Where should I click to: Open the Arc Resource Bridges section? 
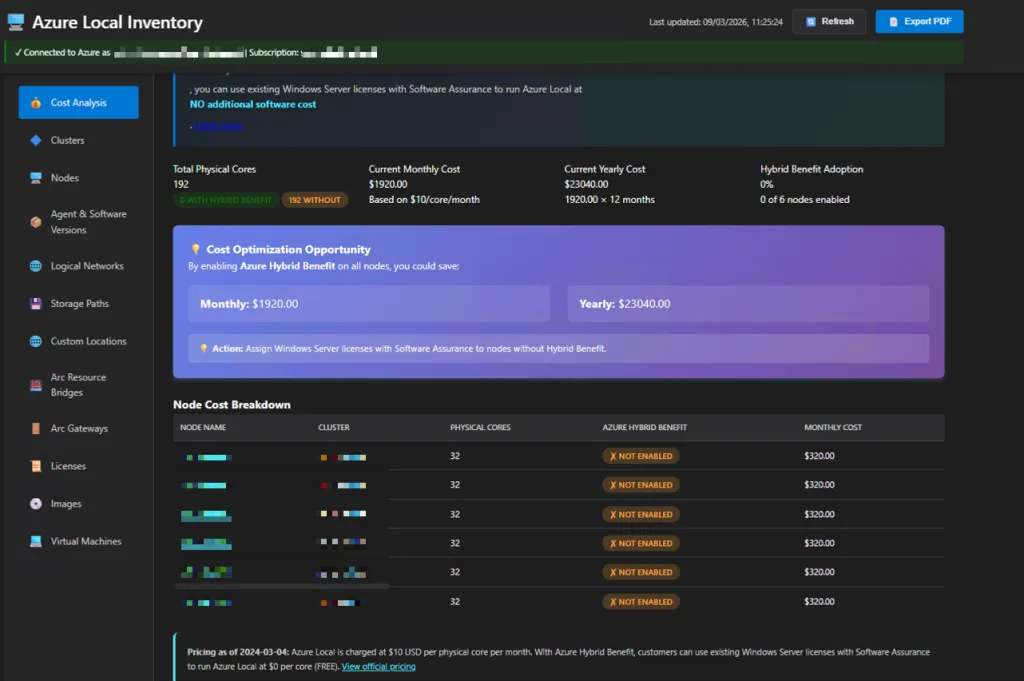pos(78,385)
